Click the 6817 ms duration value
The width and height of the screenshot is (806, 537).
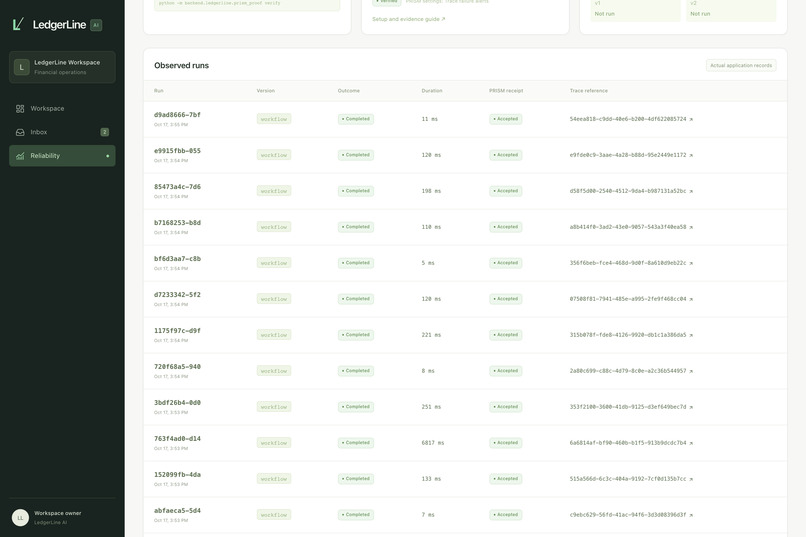[433, 443]
